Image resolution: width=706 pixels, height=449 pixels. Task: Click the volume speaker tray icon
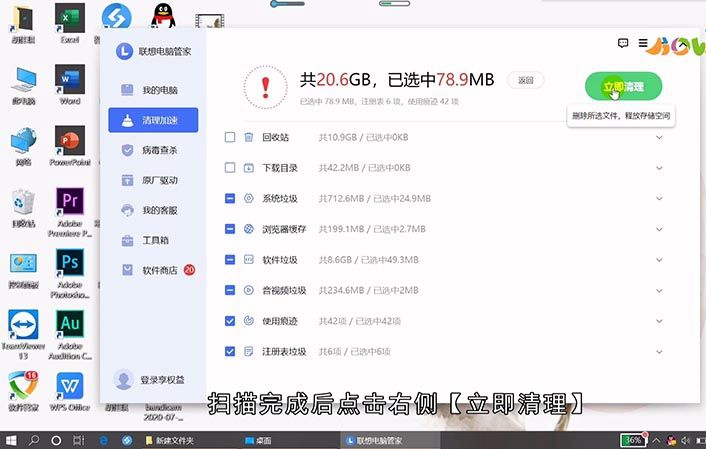[x=685, y=440]
